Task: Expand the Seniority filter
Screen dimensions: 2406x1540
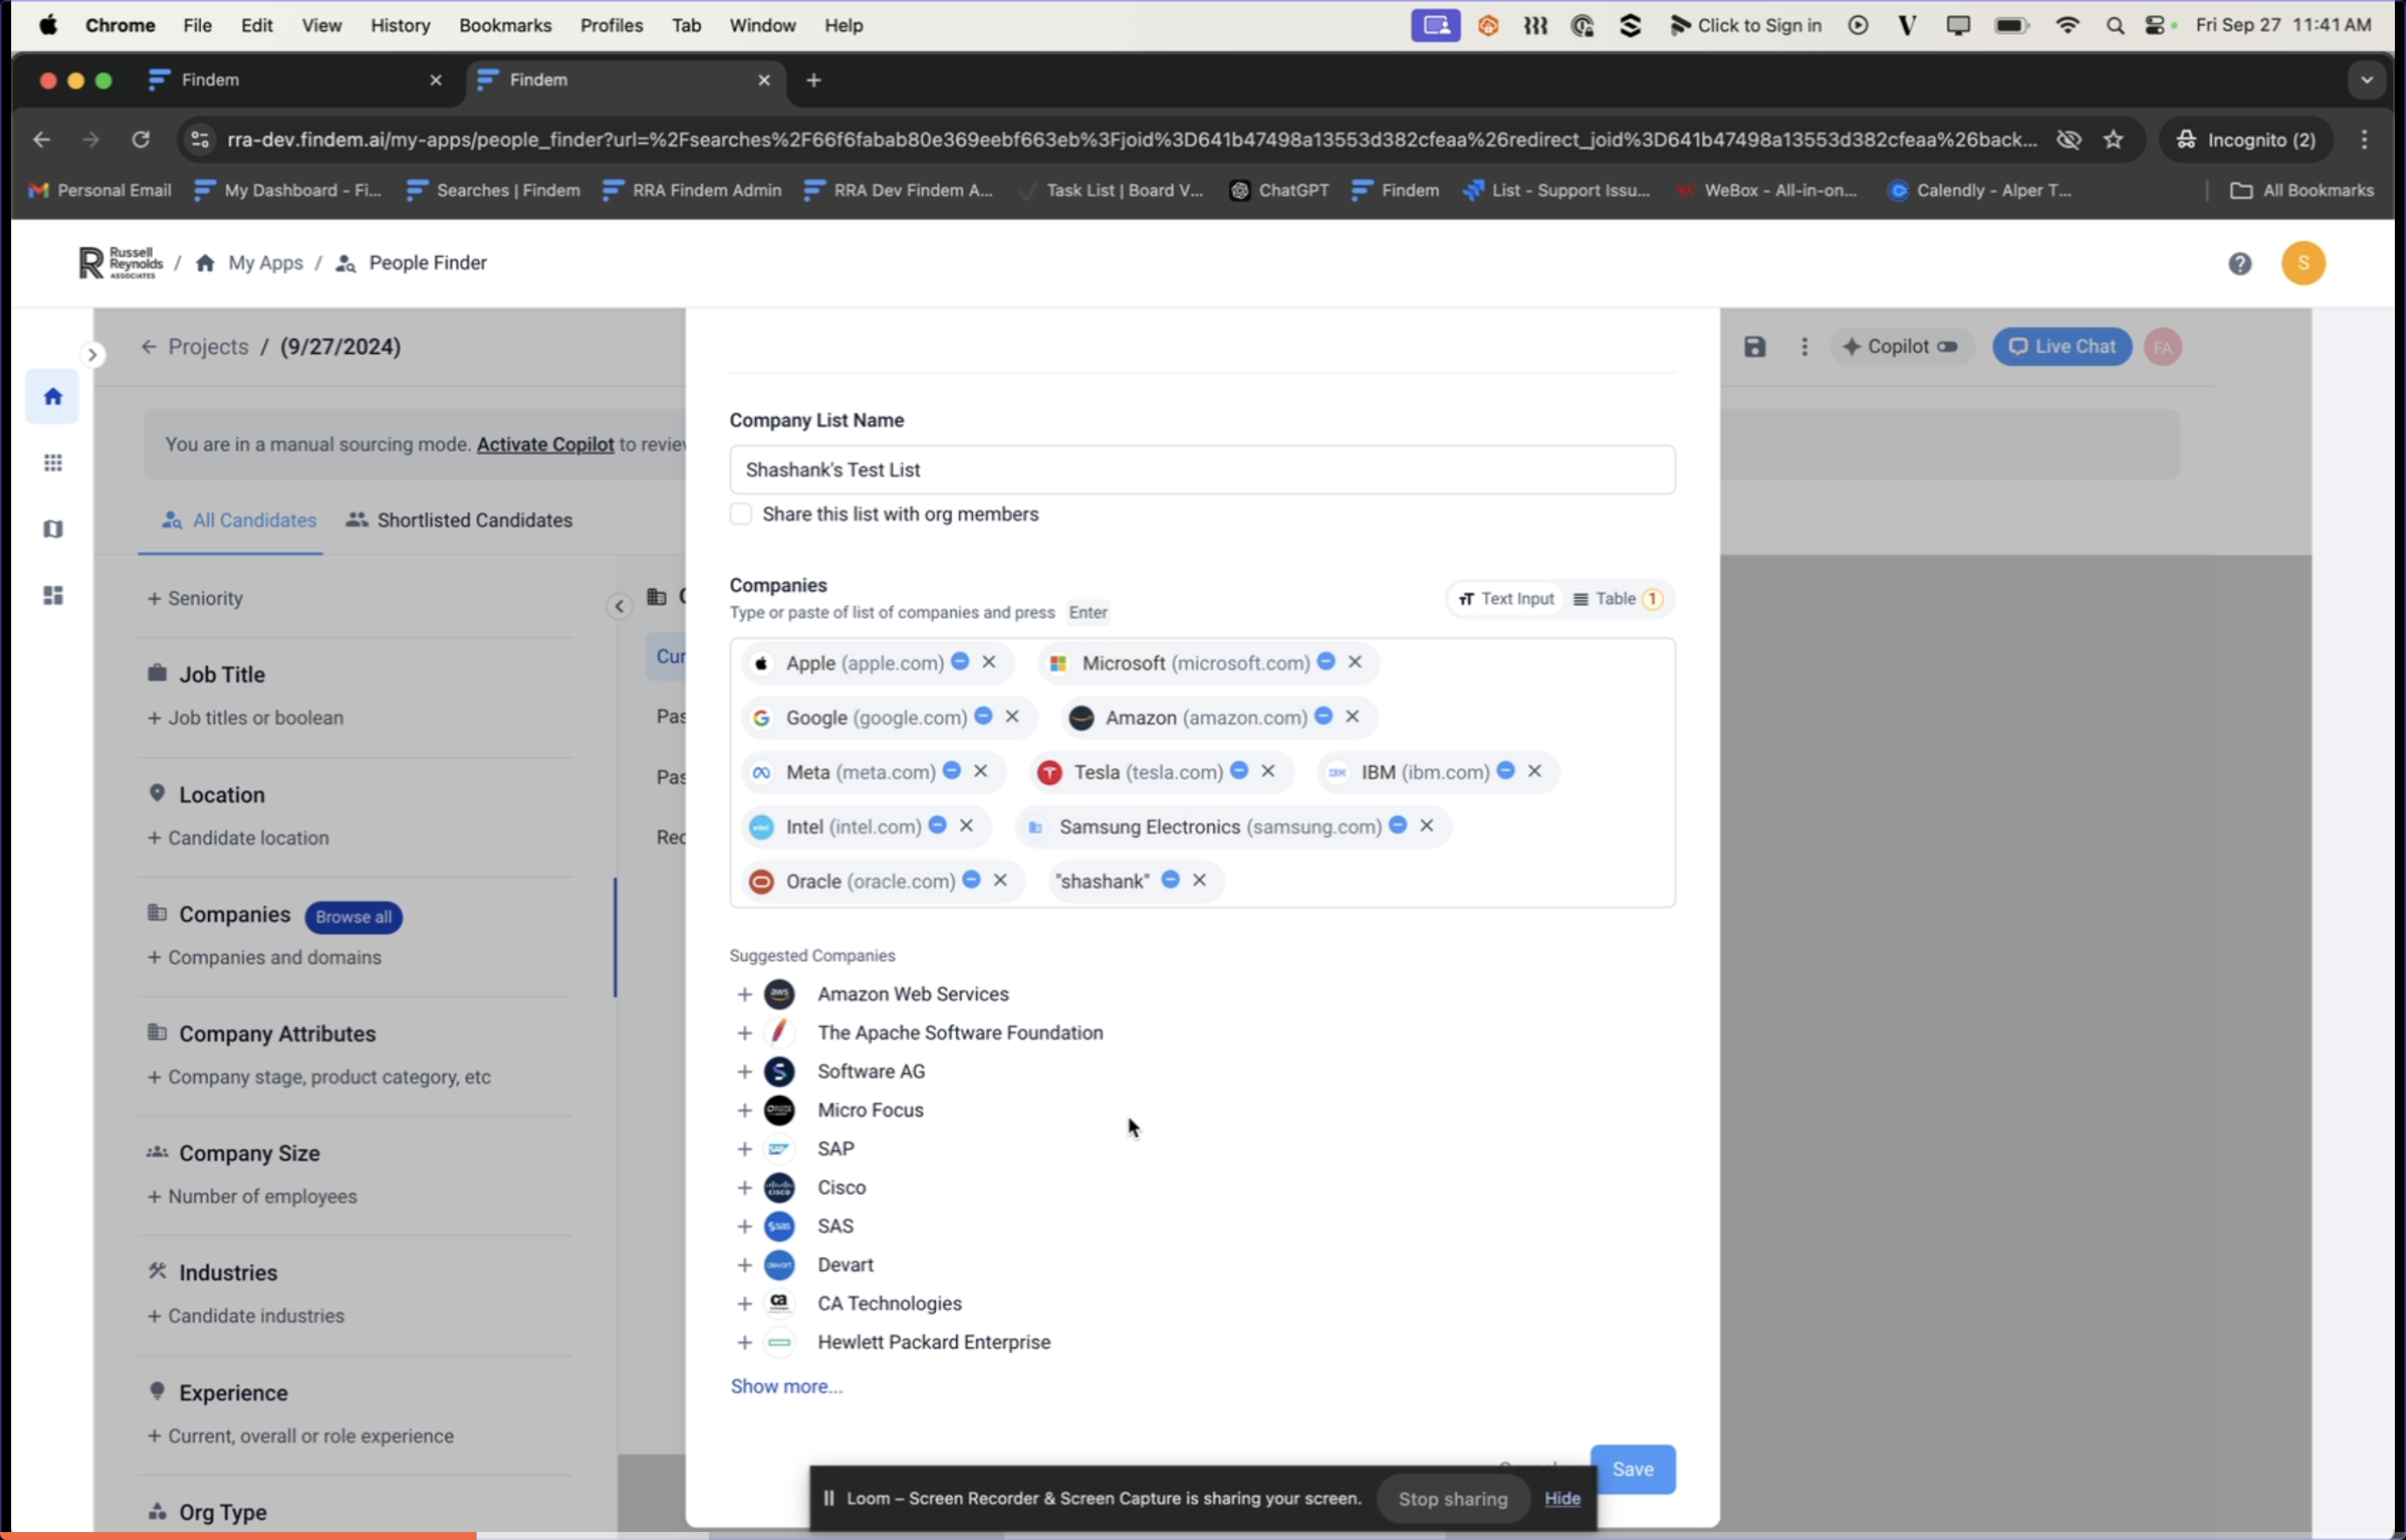Action: 195,598
